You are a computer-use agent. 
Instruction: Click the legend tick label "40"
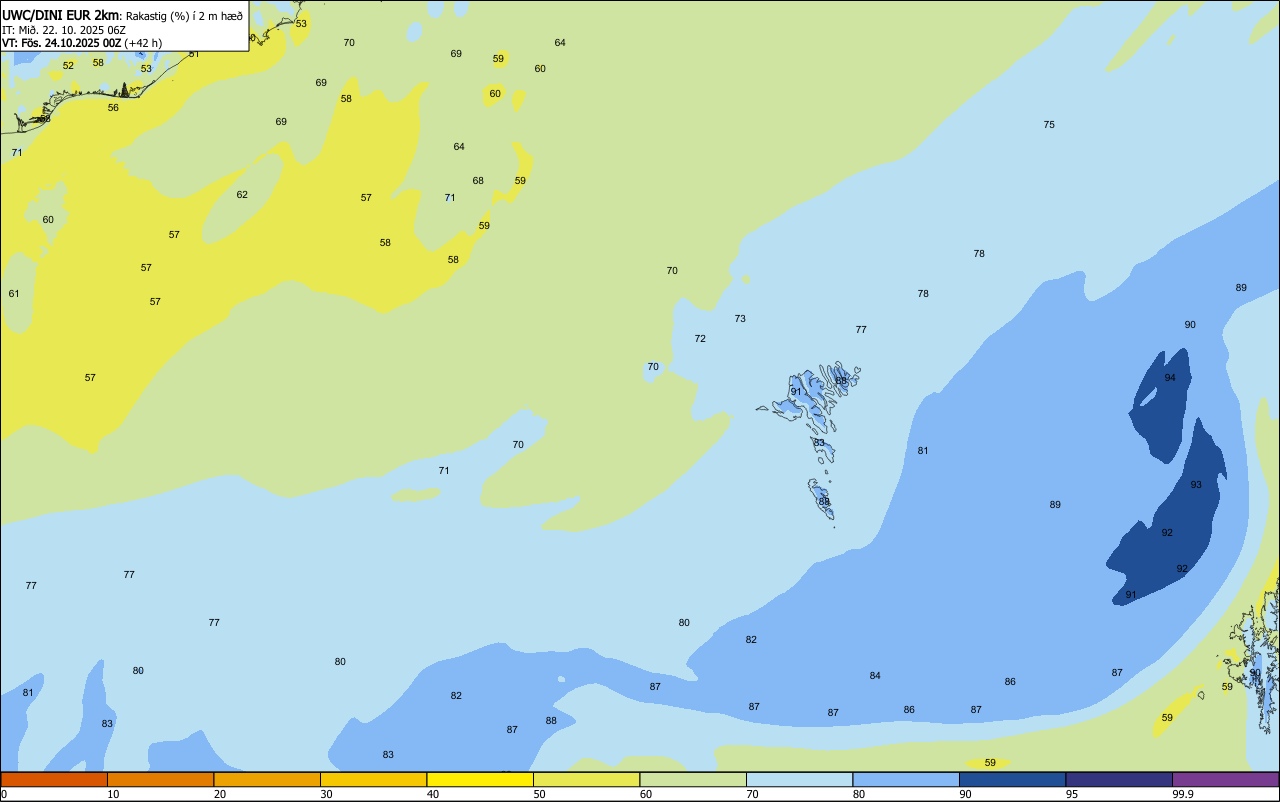pos(433,794)
